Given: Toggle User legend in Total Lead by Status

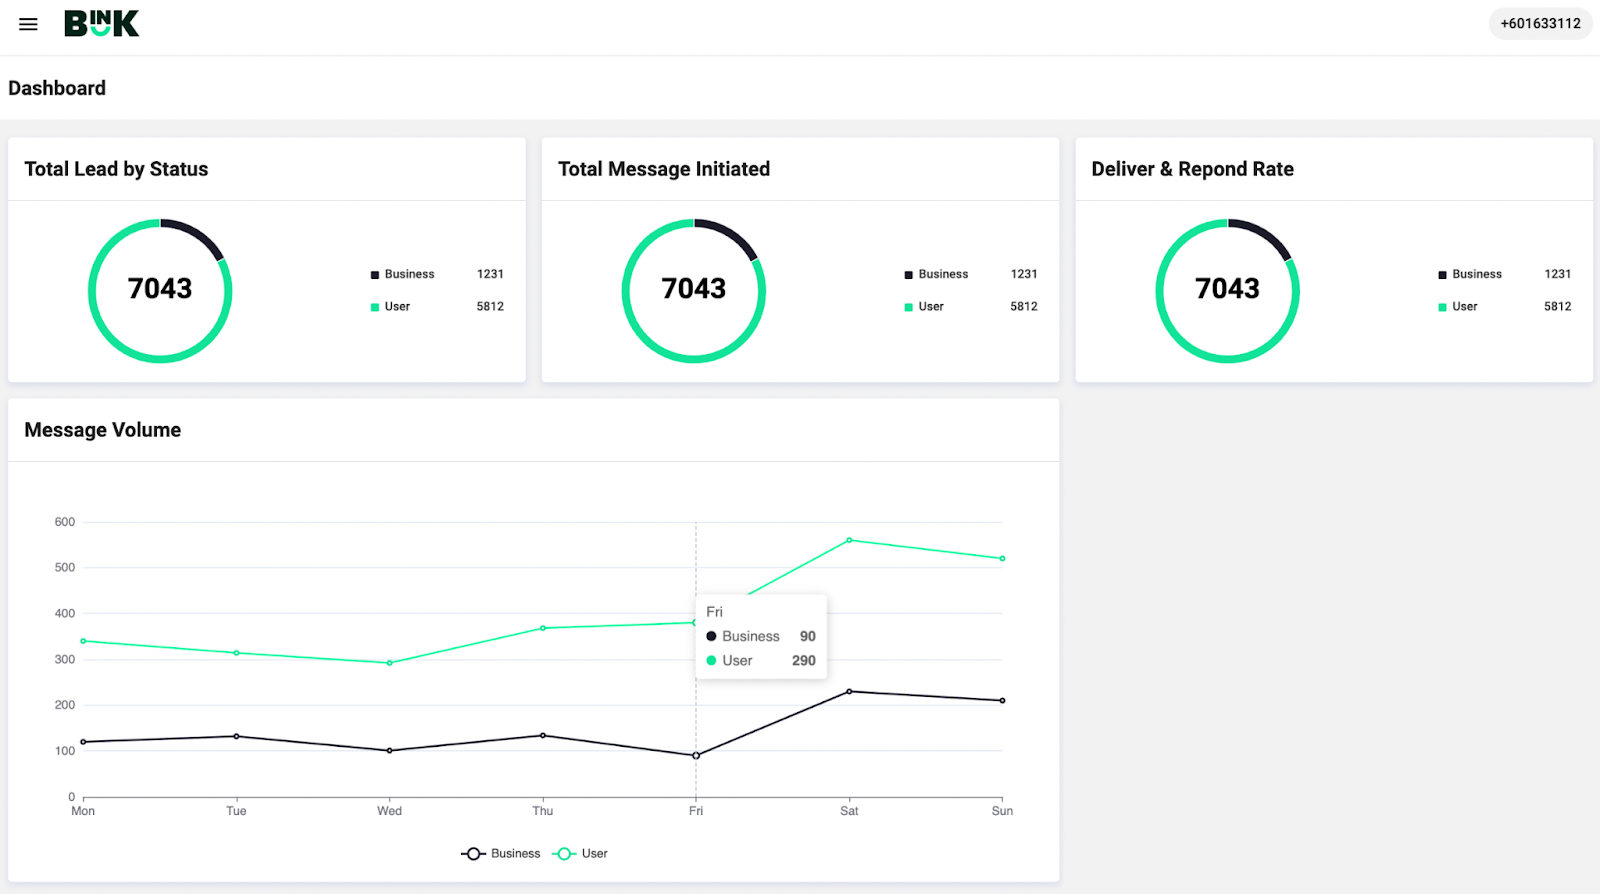Looking at the screenshot, I should (390, 307).
